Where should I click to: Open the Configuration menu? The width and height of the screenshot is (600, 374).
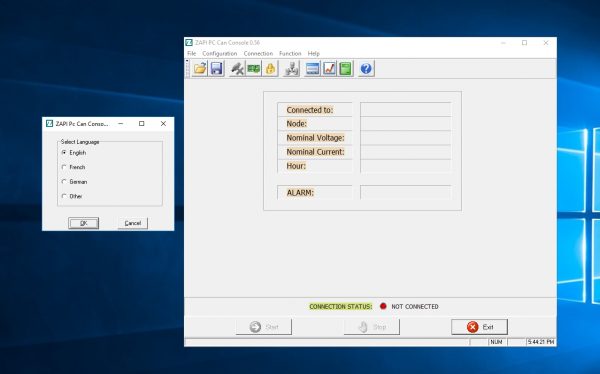[220, 54]
